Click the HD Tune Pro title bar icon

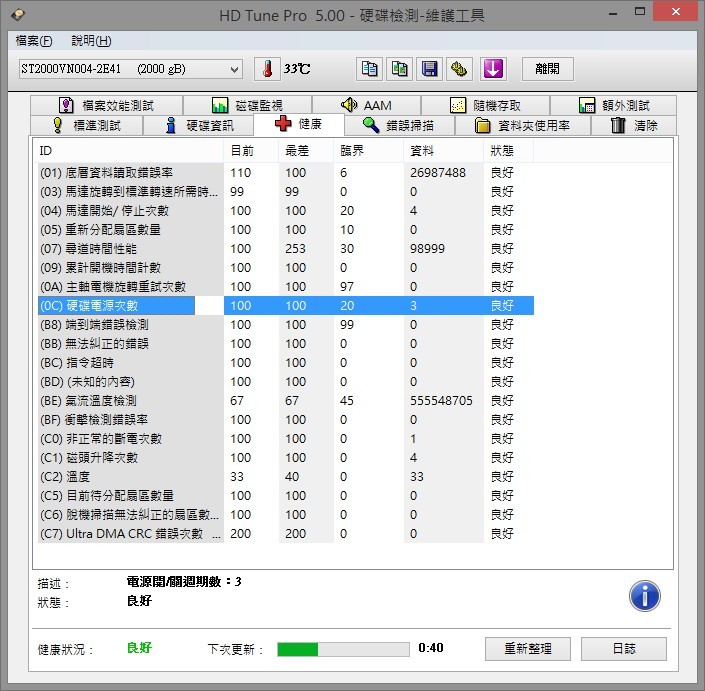point(18,15)
